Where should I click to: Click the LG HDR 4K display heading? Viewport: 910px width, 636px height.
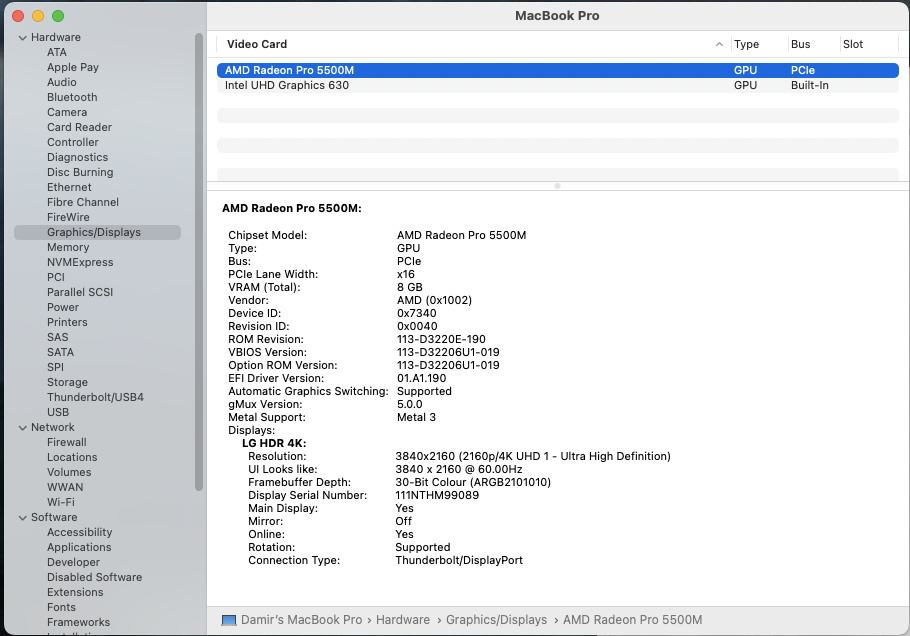(274, 443)
